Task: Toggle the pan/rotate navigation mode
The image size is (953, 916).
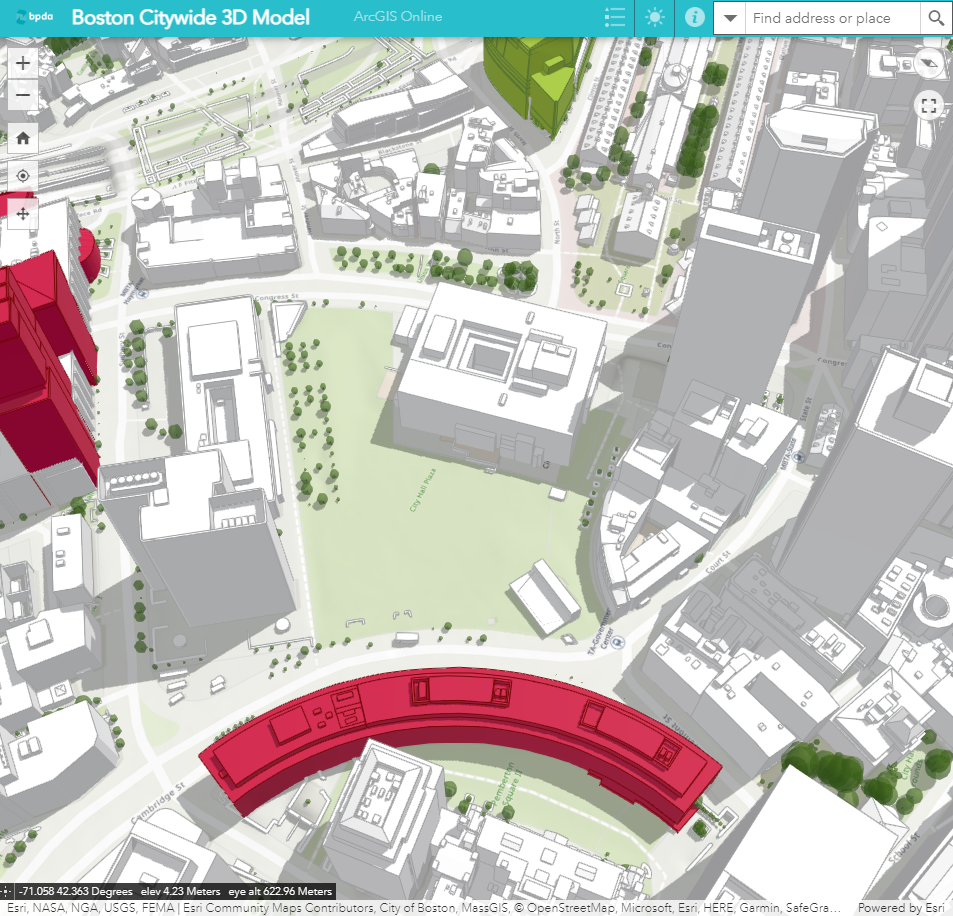Action: pyautogui.click(x=22, y=213)
